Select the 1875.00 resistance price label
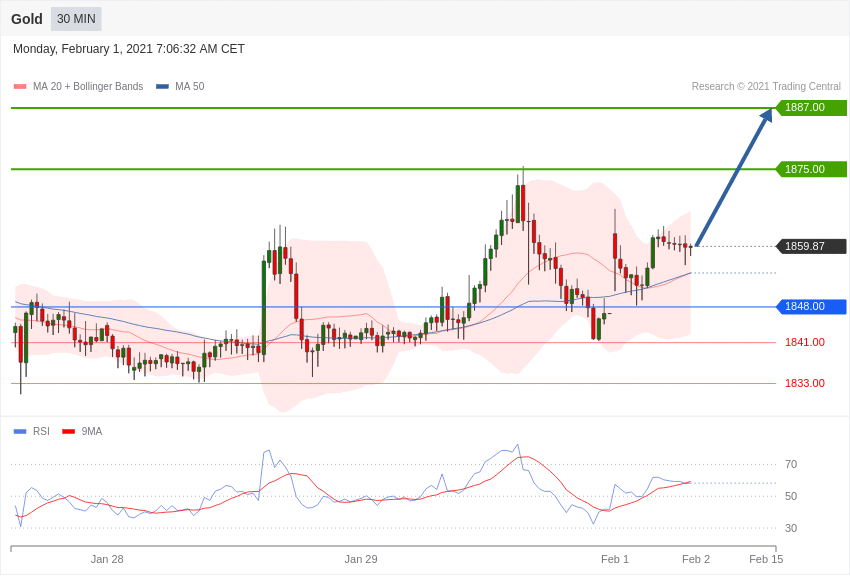The width and height of the screenshot is (850, 576). tap(811, 169)
